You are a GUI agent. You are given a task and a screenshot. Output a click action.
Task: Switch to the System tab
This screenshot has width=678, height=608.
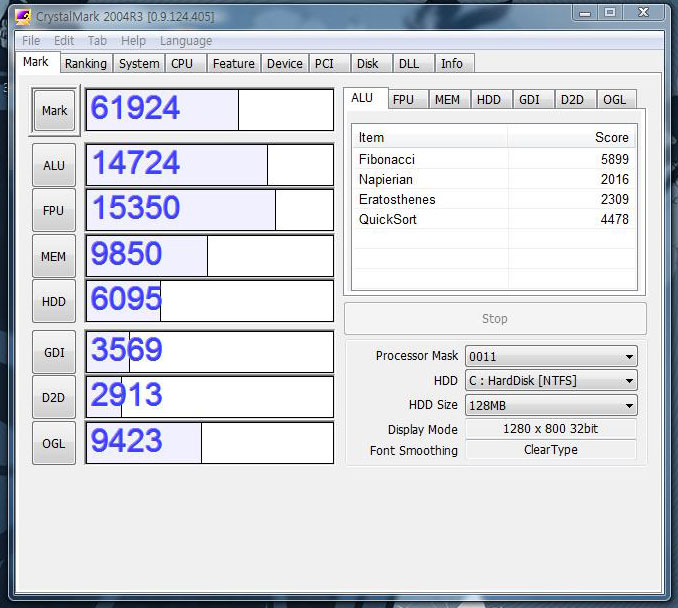(139, 64)
